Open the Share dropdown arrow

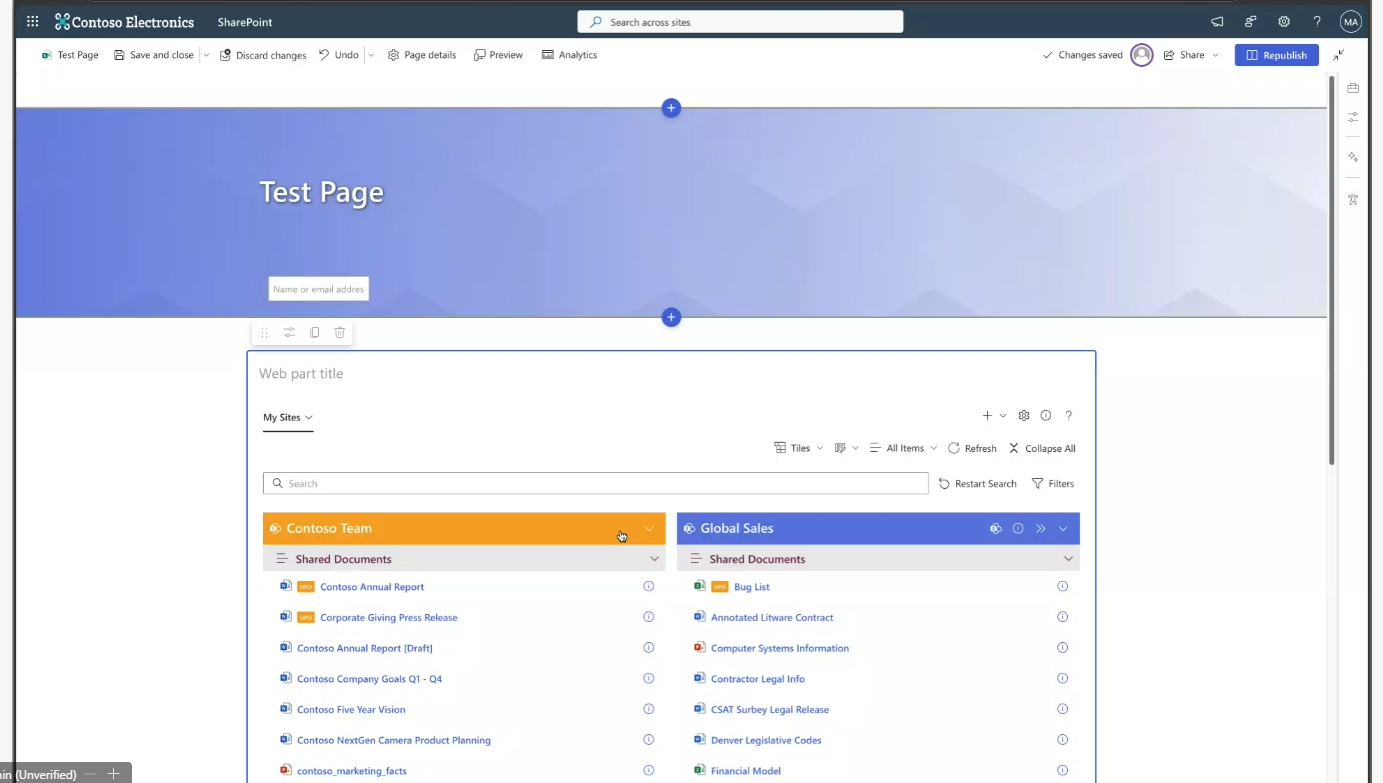1216,55
